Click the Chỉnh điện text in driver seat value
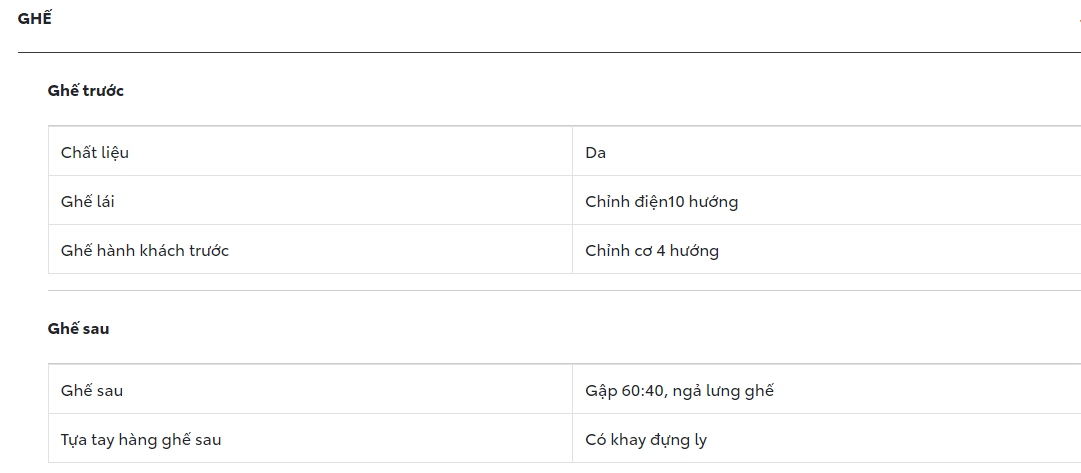The width and height of the screenshot is (1081, 473). pos(626,202)
